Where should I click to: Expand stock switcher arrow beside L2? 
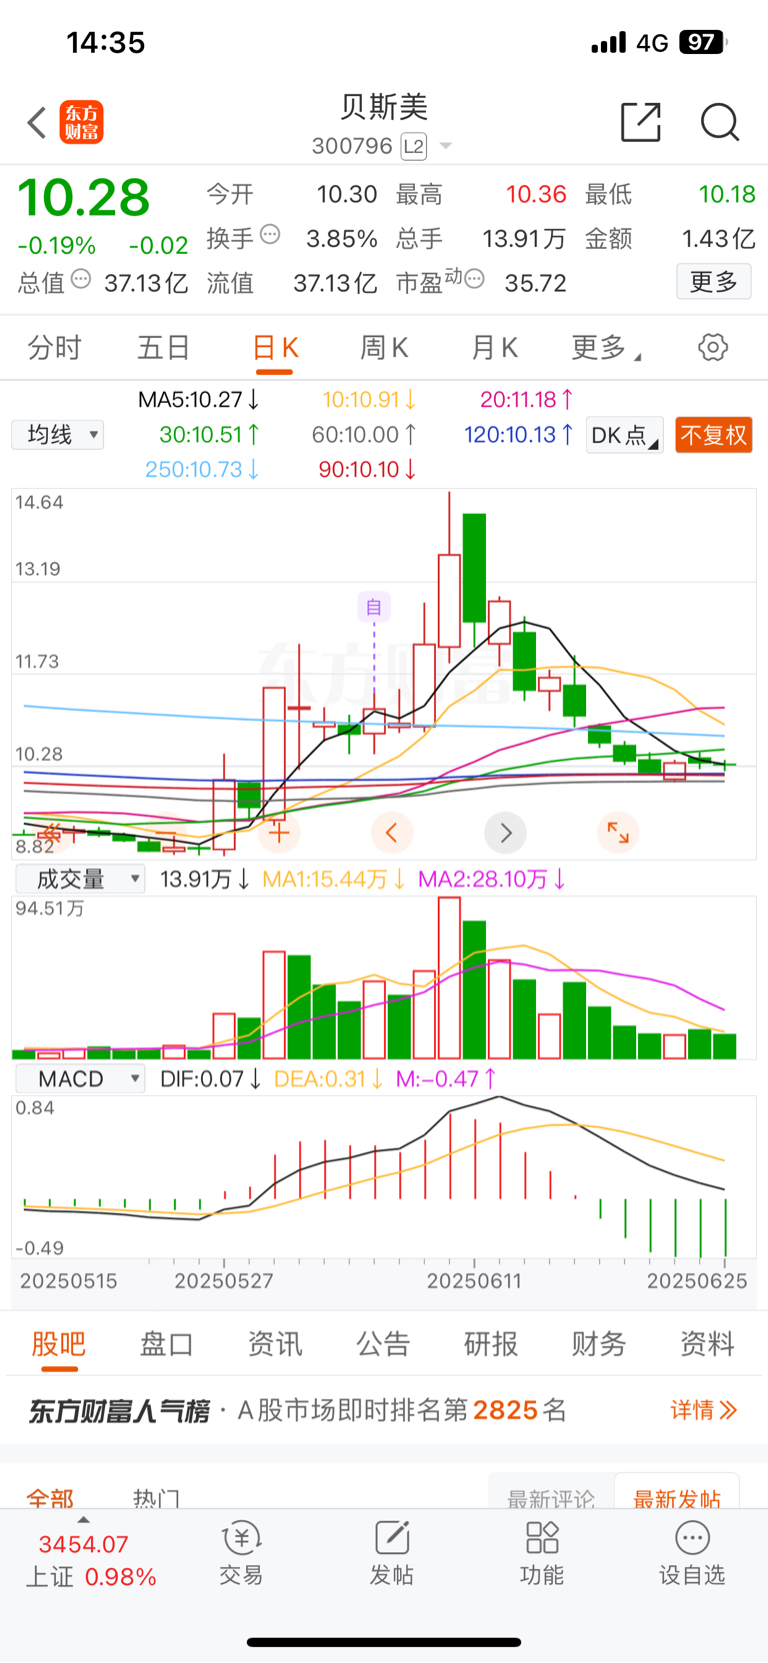coord(446,147)
